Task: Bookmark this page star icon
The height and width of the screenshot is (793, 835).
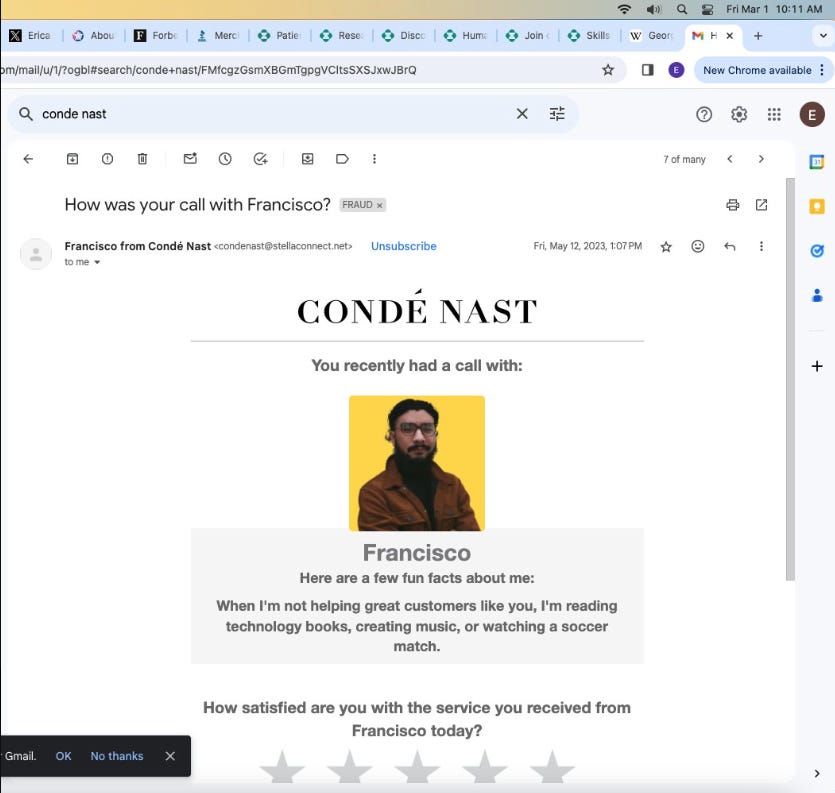Action: coord(608,70)
